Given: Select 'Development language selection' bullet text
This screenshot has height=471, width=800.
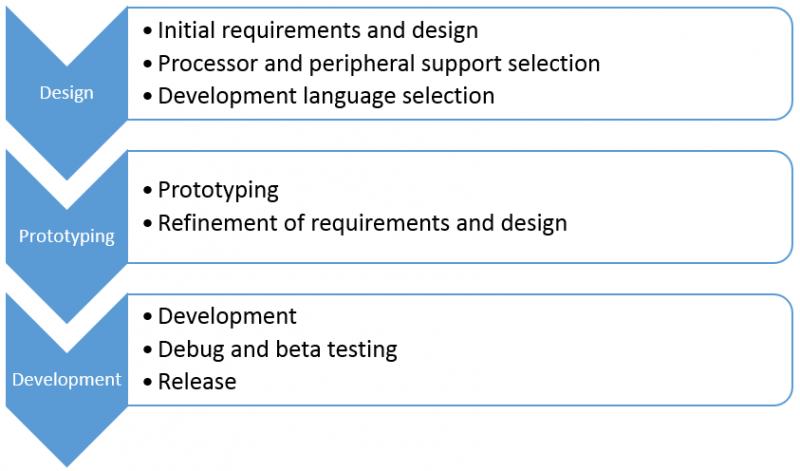Looking at the screenshot, I should coord(325,96).
